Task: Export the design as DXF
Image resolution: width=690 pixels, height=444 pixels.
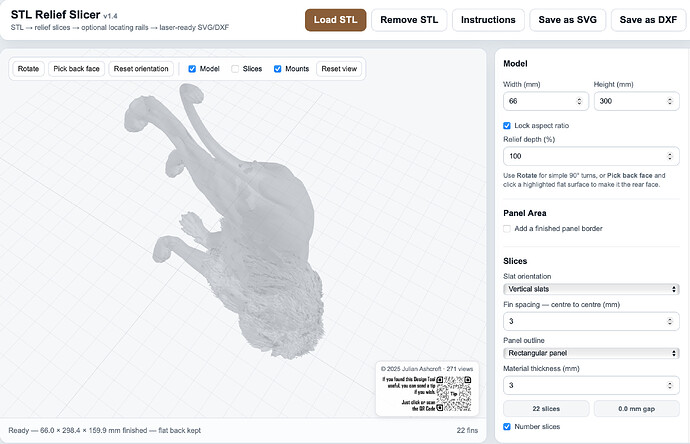Action: [648, 20]
